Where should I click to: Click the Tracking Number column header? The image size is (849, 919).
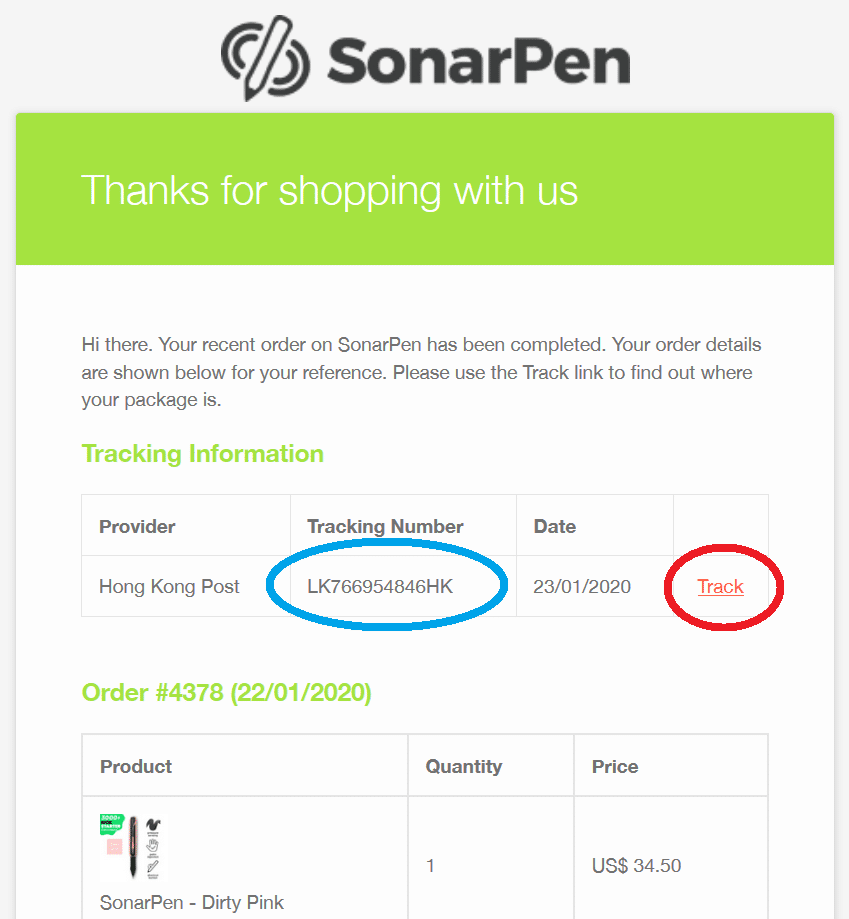[x=385, y=527]
